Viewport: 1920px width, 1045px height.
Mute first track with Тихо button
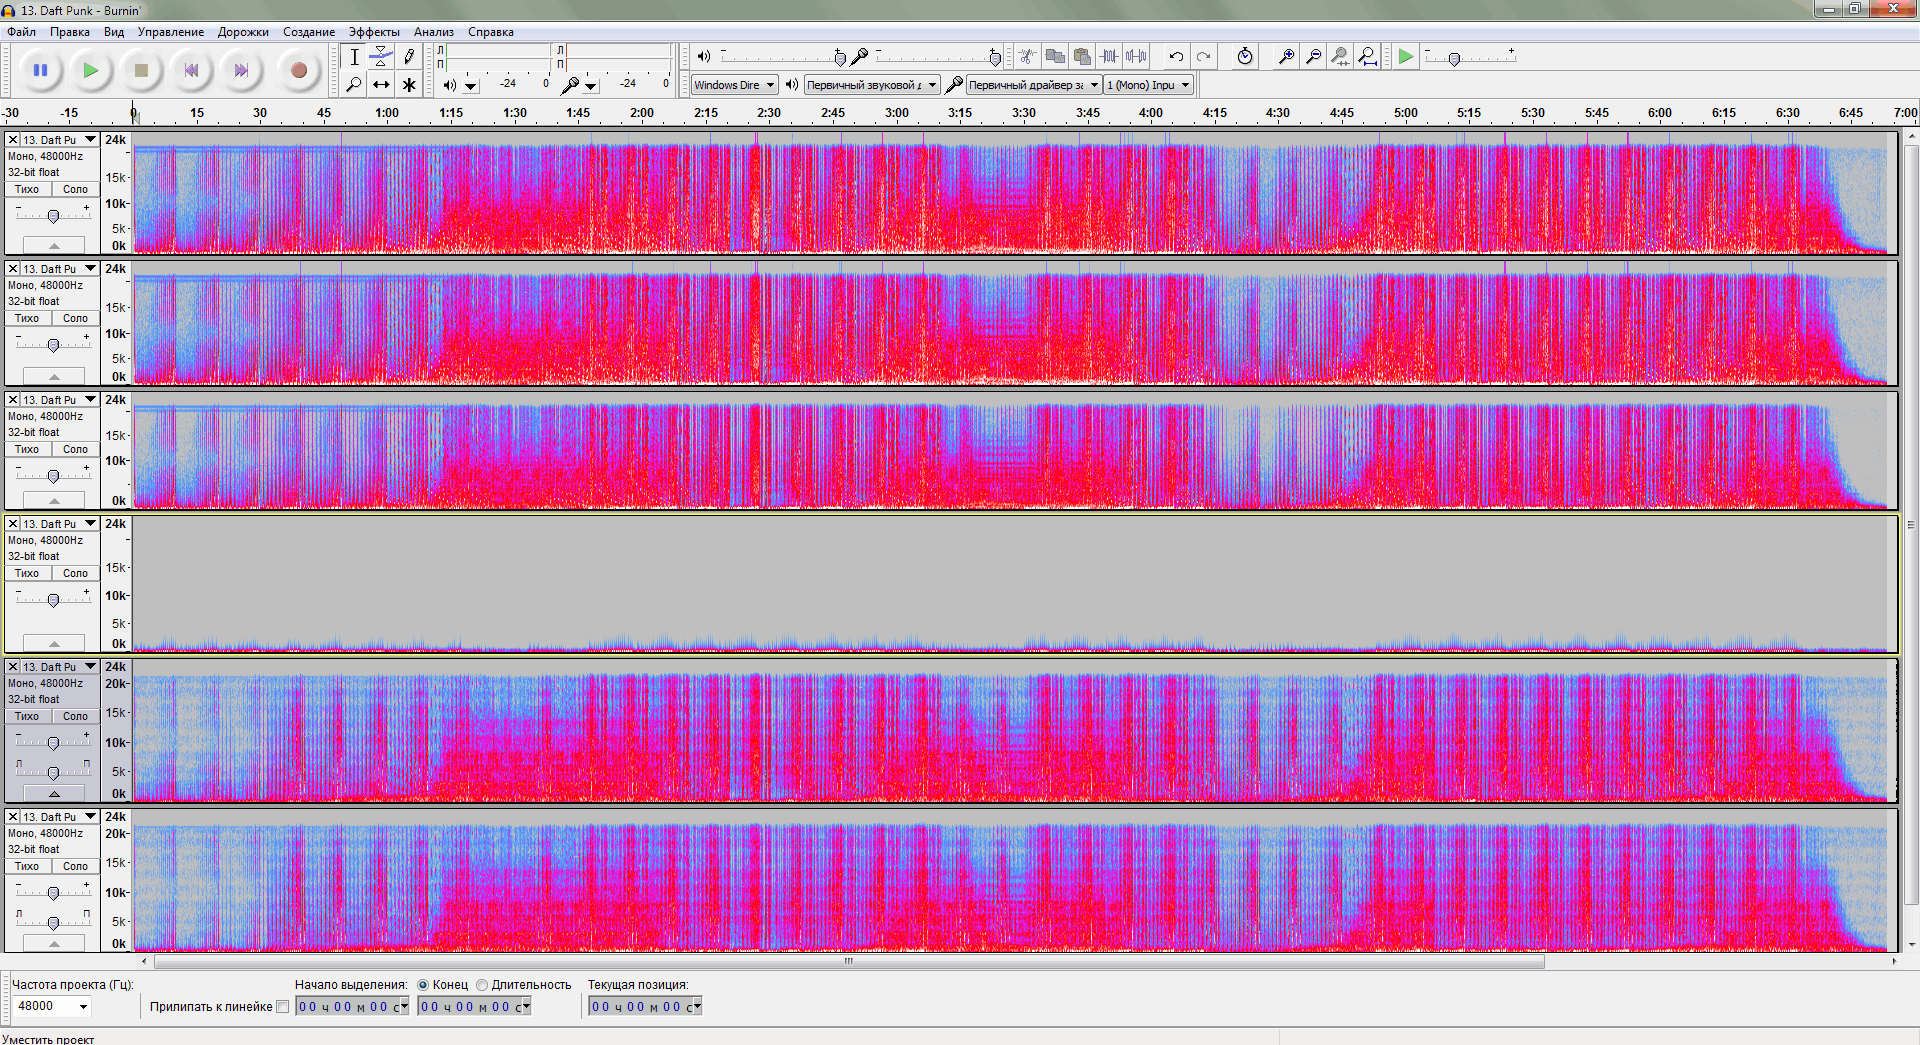click(27, 189)
